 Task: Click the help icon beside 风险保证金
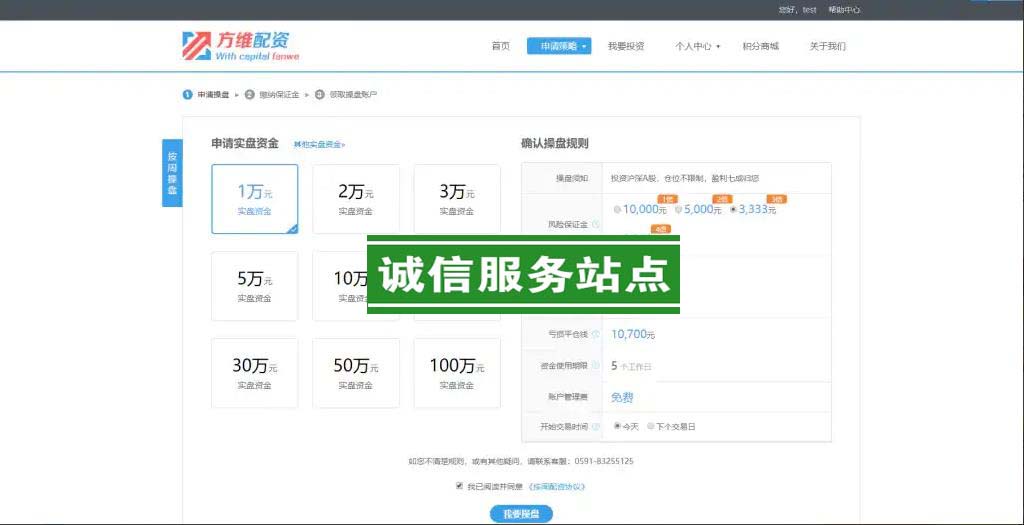[x=596, y=224]
